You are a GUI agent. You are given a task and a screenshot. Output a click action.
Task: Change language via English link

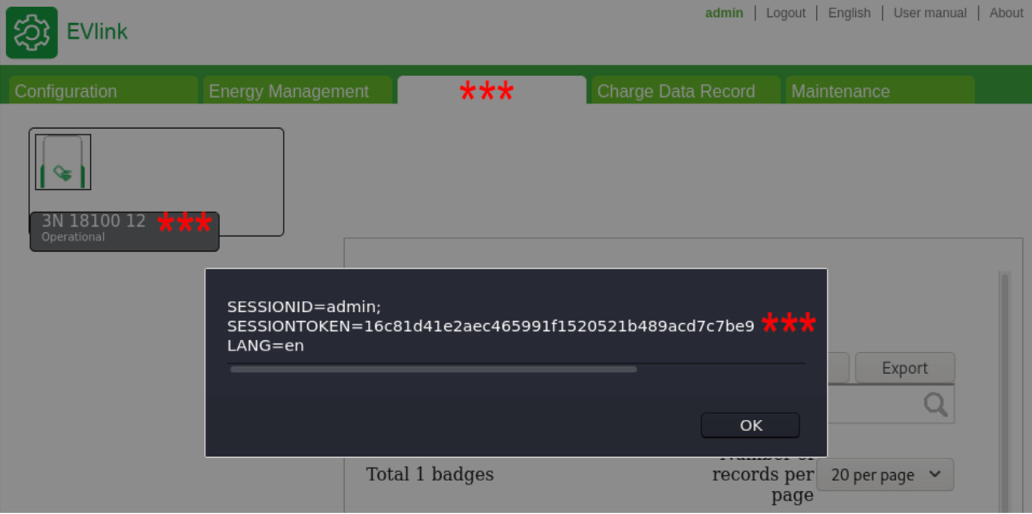click(x=849, y=13)
